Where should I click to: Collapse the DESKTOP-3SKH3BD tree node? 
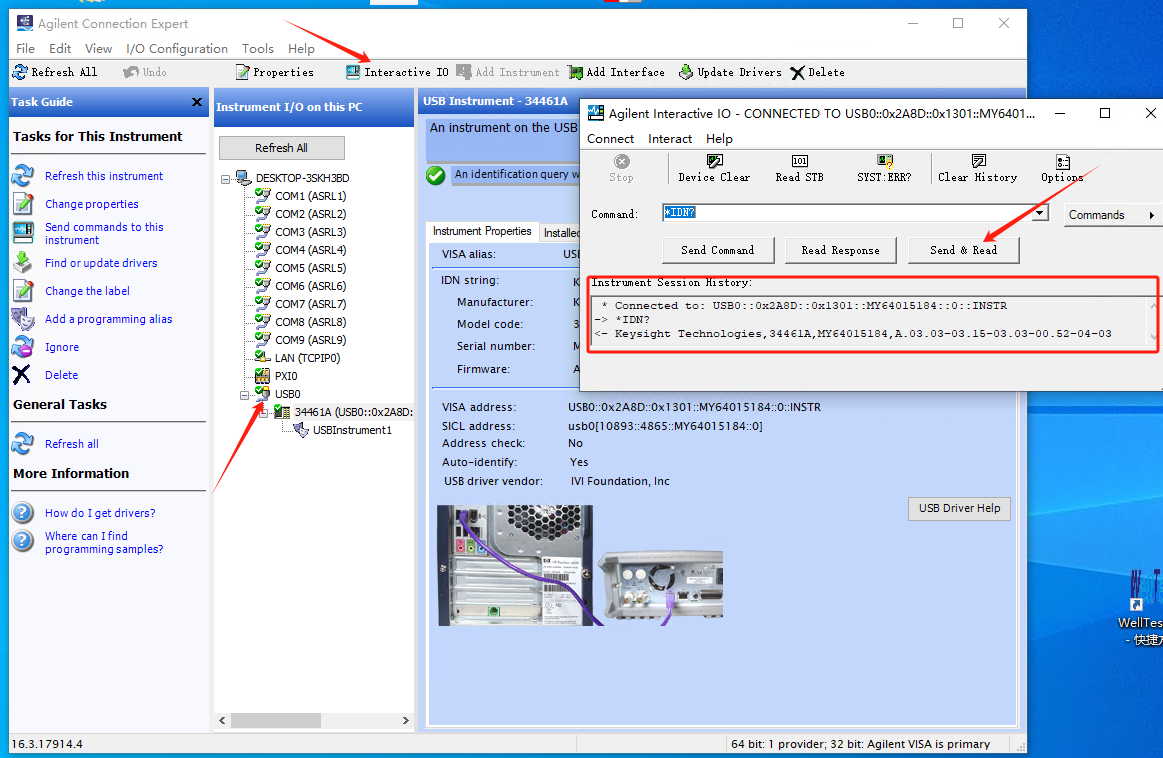tap(225, 179)
